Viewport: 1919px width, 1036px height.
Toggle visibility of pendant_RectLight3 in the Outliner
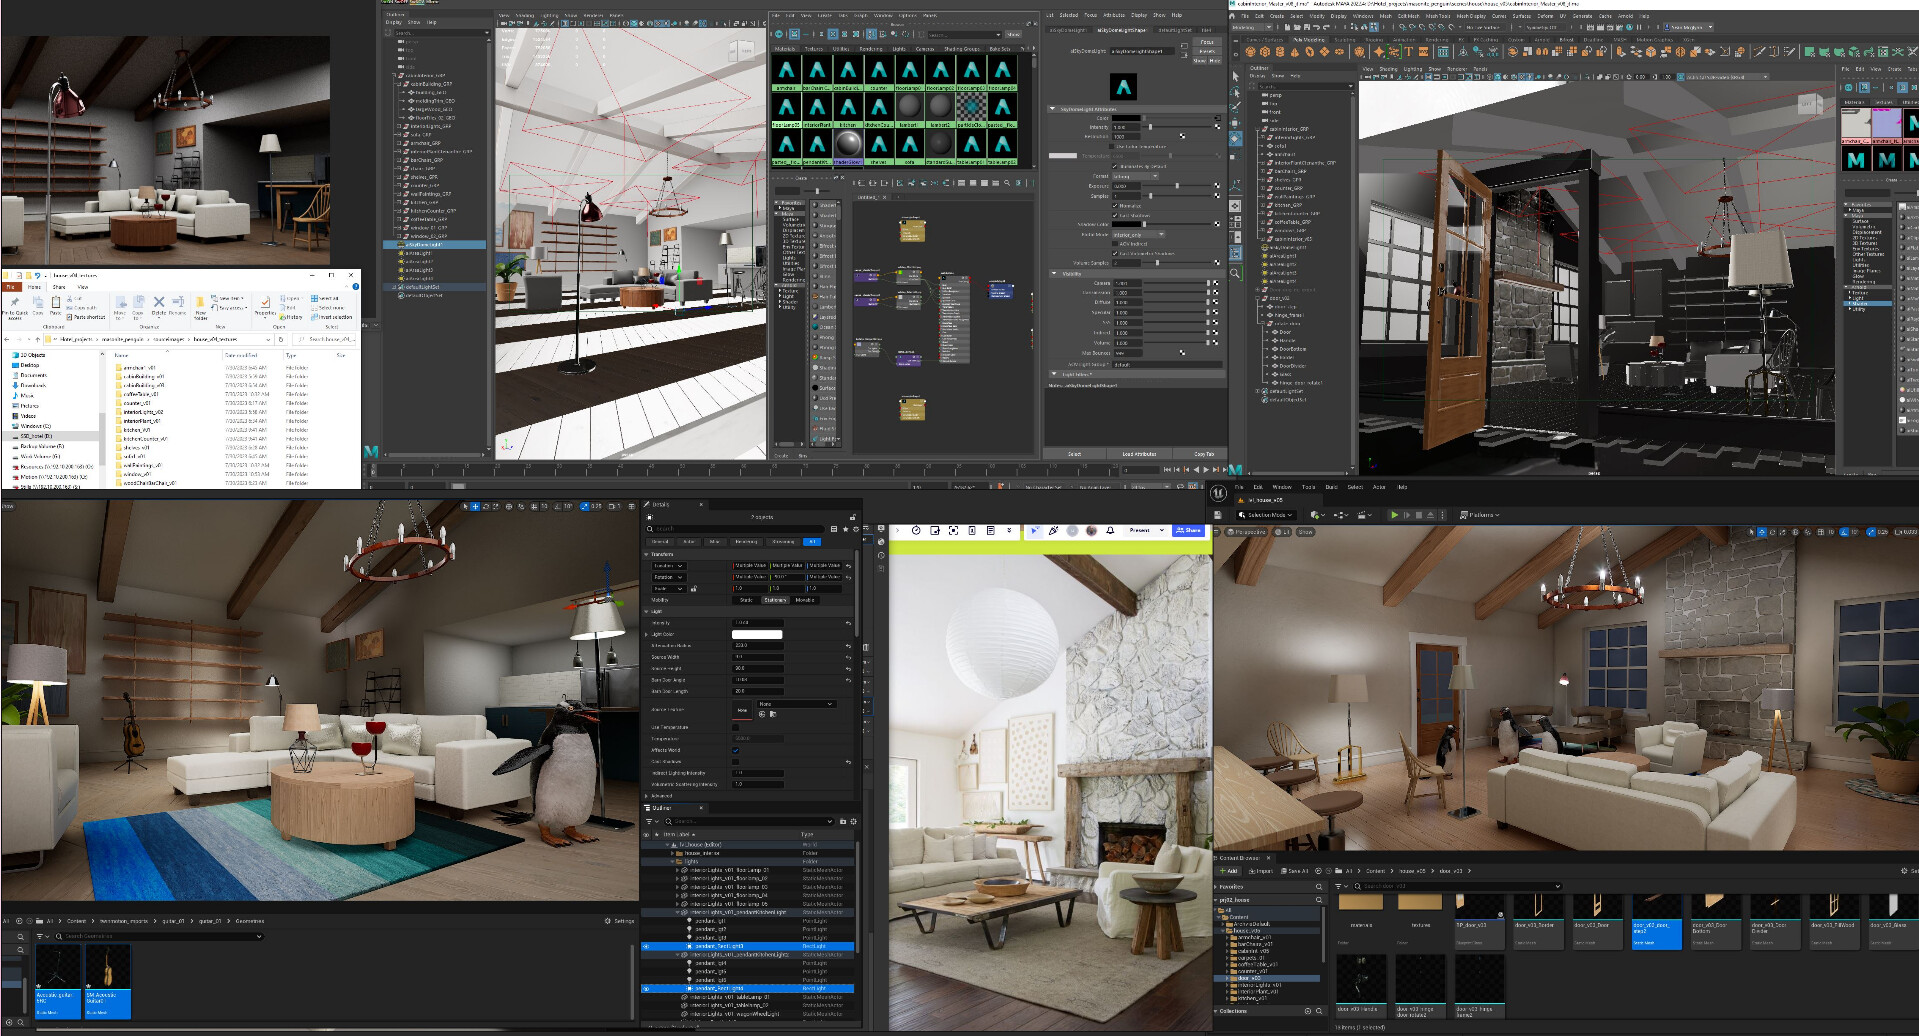click(646, 946)
